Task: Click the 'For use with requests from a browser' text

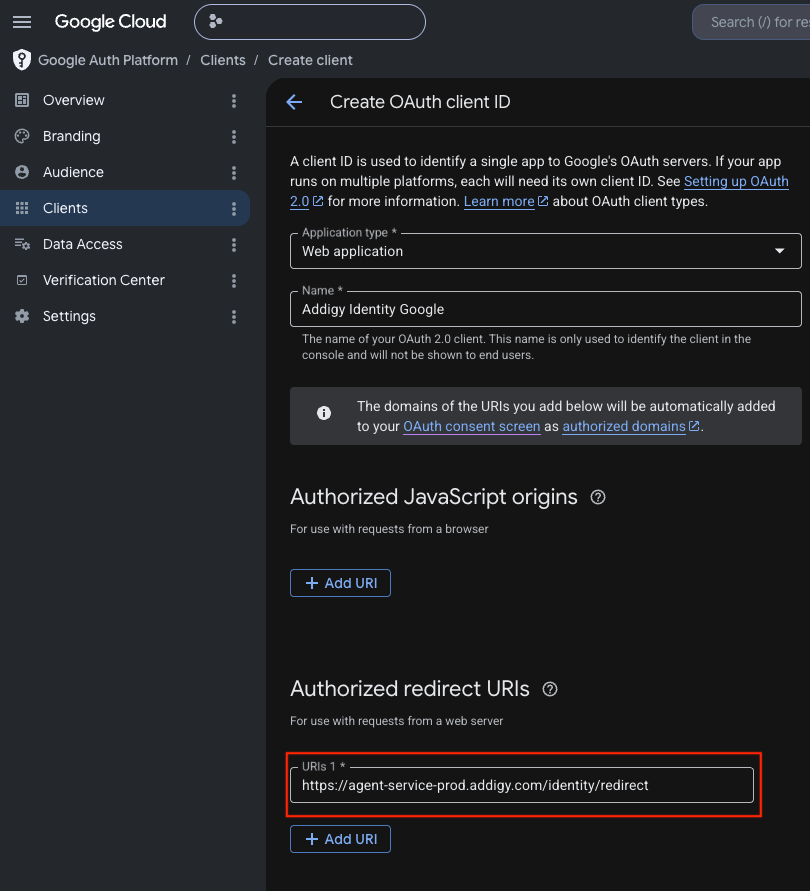Action: (389, 529)
